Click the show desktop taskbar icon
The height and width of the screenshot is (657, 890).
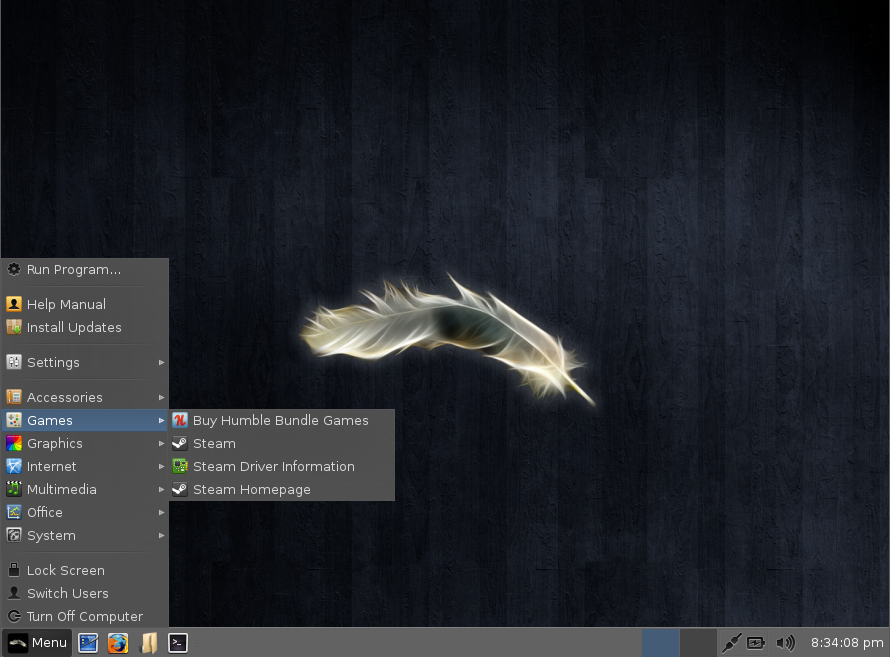pos(88,643)
